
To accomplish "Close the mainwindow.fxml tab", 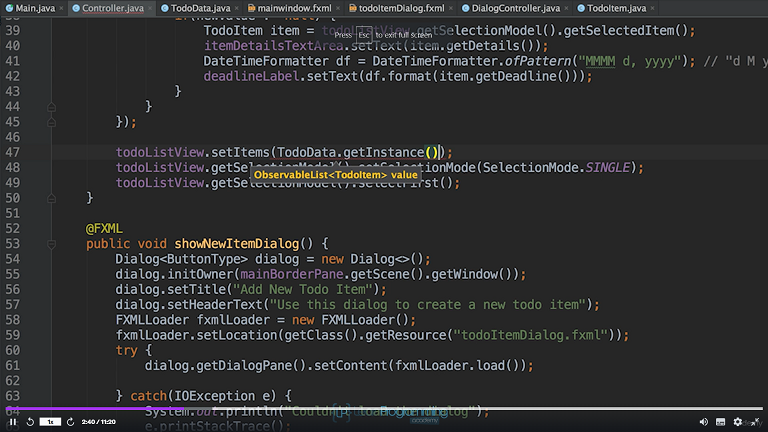I will click(338, 8).
